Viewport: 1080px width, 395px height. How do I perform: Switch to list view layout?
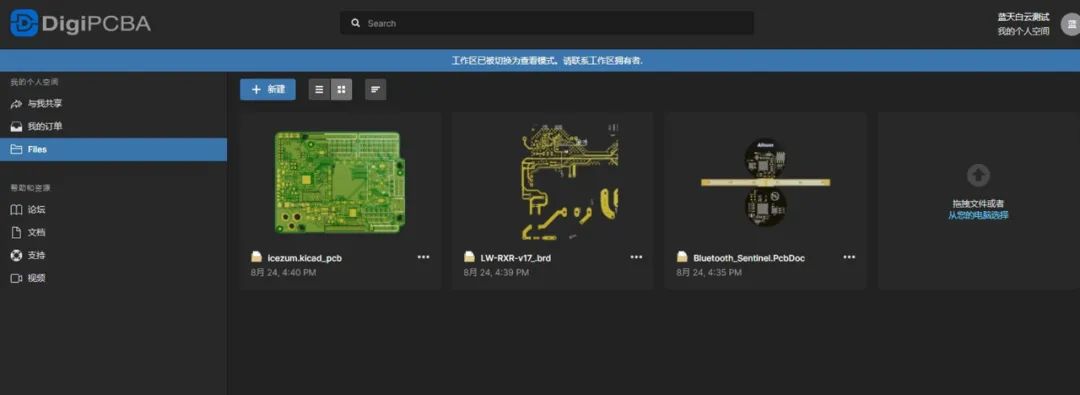[319, 90]
